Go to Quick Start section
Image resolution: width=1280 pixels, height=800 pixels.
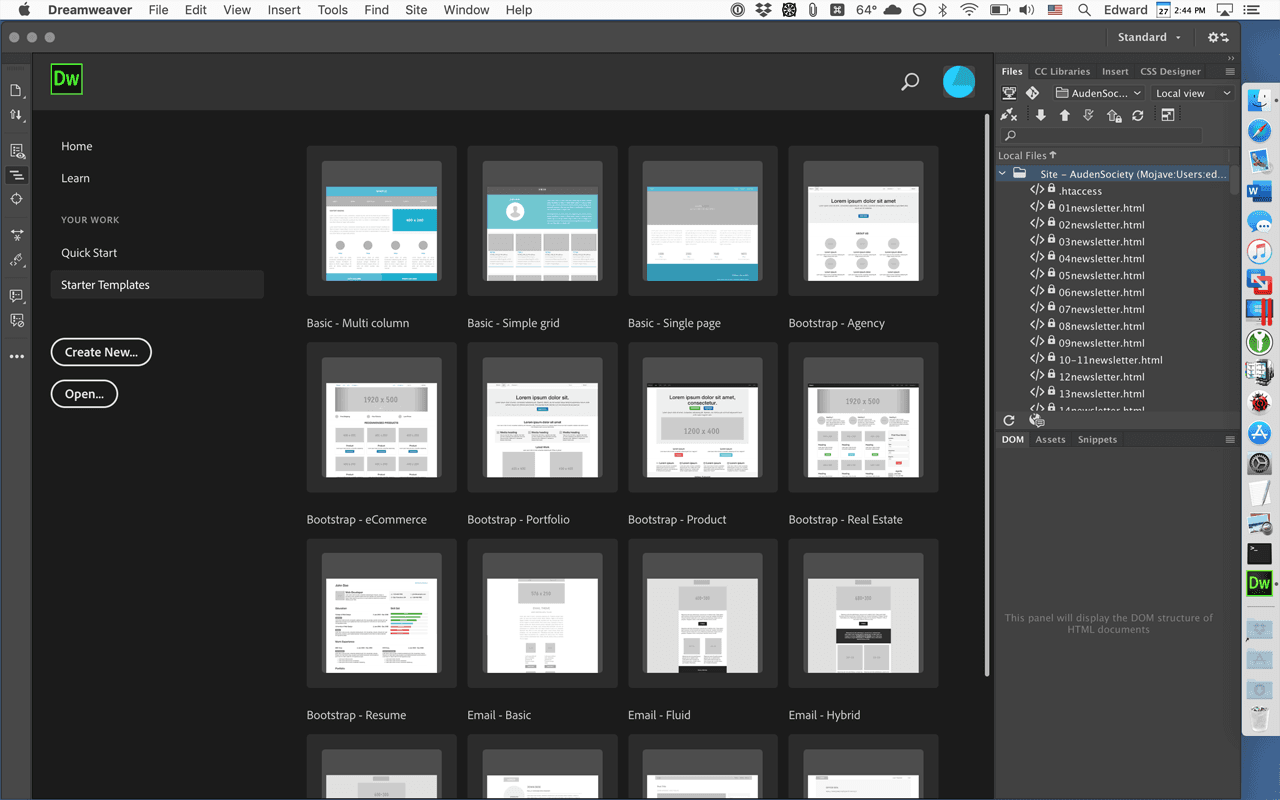click(x=89, y=253)
